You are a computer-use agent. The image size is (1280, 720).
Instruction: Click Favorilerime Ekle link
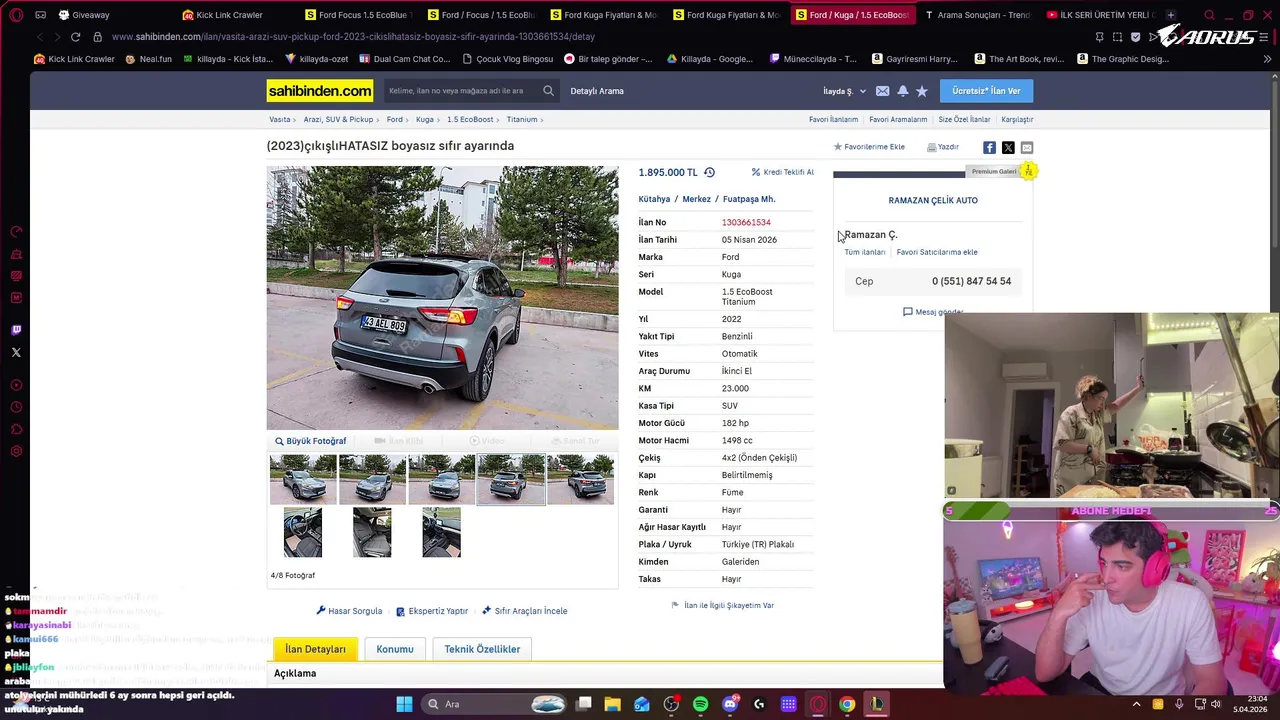(x=869, y=147)
